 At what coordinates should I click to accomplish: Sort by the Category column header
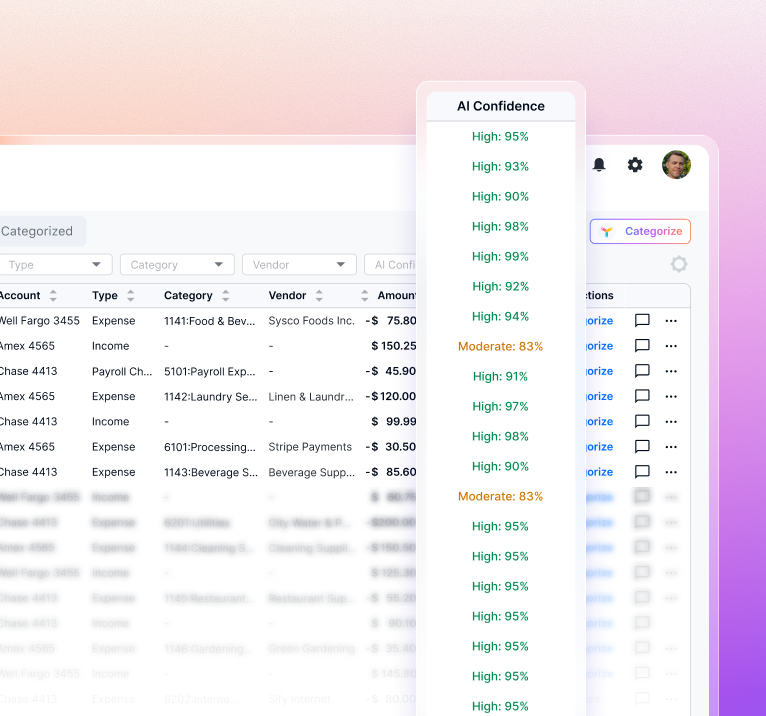click(225, 296)
